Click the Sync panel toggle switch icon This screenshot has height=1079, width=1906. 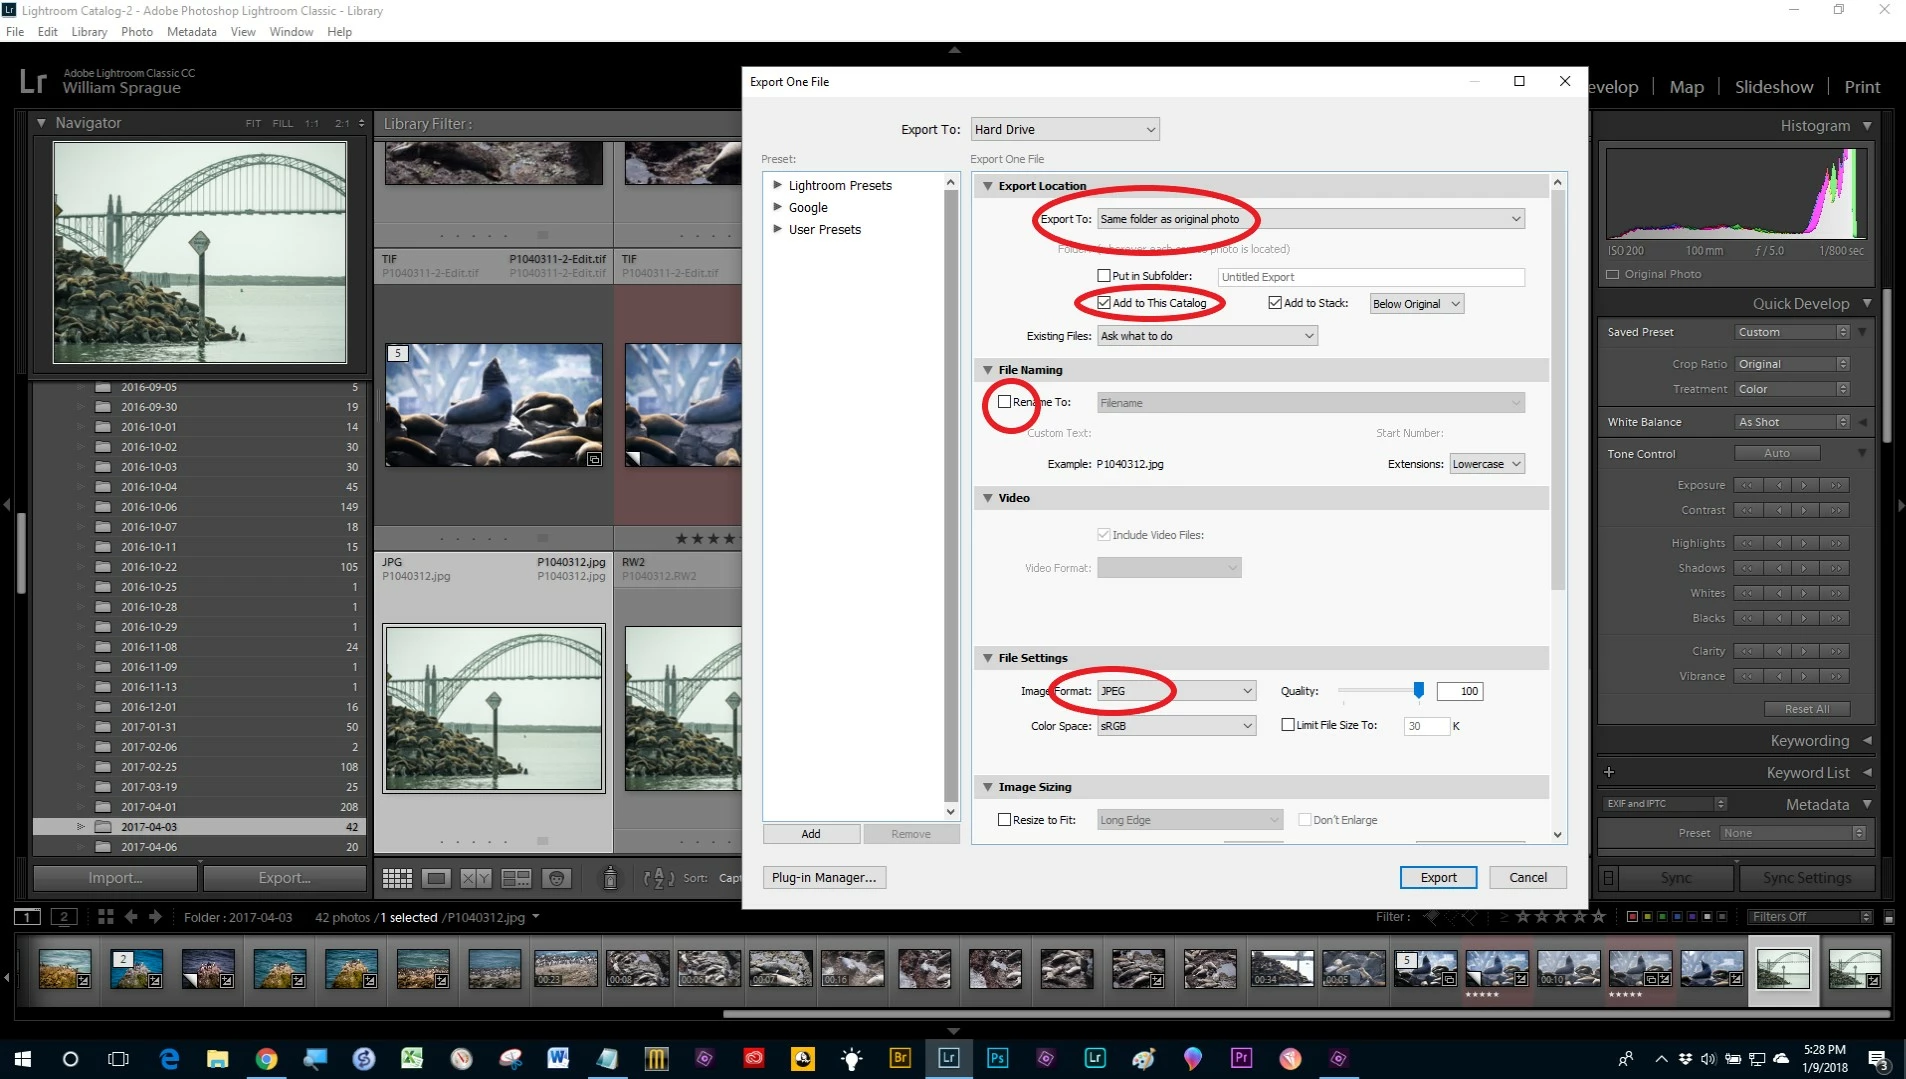1608,878
